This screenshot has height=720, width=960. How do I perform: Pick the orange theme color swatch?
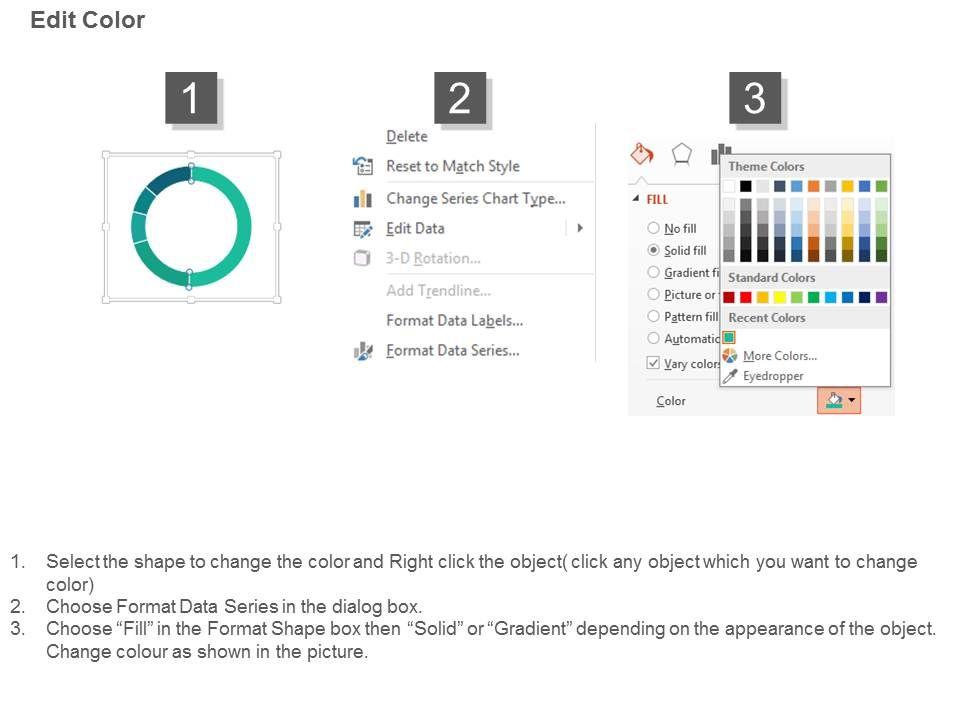click(814, 186)
